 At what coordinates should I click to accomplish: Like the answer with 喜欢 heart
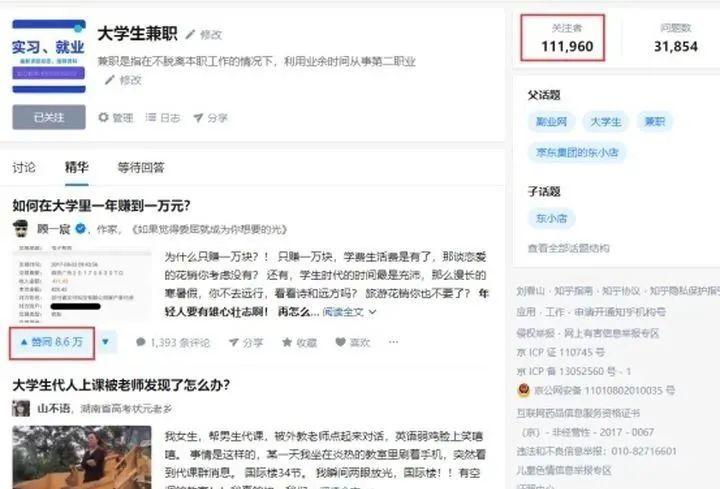tap(340, 342)
